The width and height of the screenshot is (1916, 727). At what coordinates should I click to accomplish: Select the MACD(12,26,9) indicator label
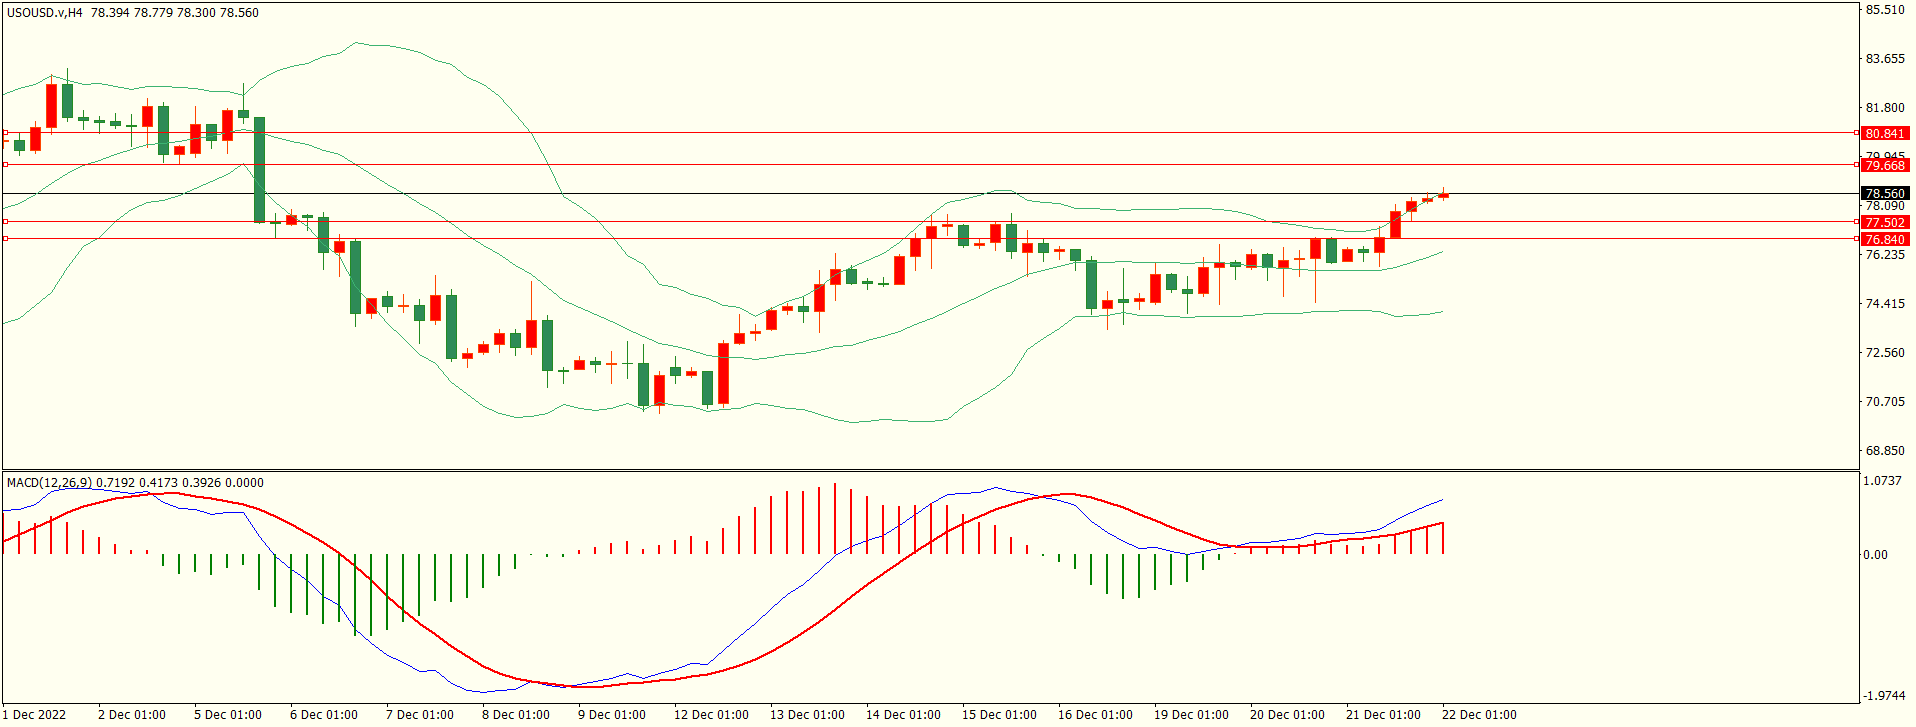(x=49, y=483)
